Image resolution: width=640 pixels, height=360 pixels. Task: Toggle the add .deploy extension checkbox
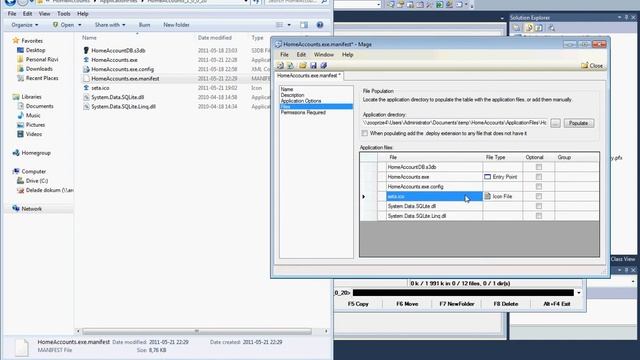(x=364, y=133)
